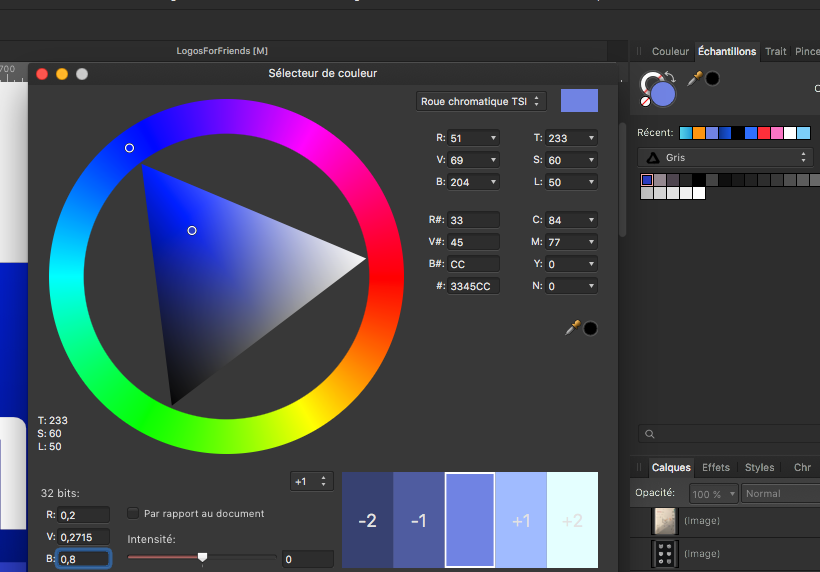Viewport: 820px width, 572px height.
Task: Set no color with the red slash icon
Action: tap(645, 101)
